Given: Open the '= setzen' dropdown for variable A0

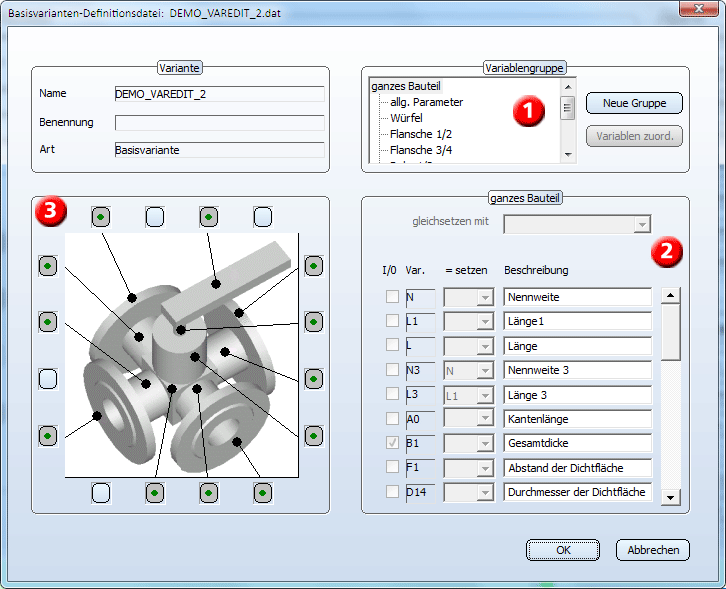Looking at the screenshot, I should pos(485,419).
